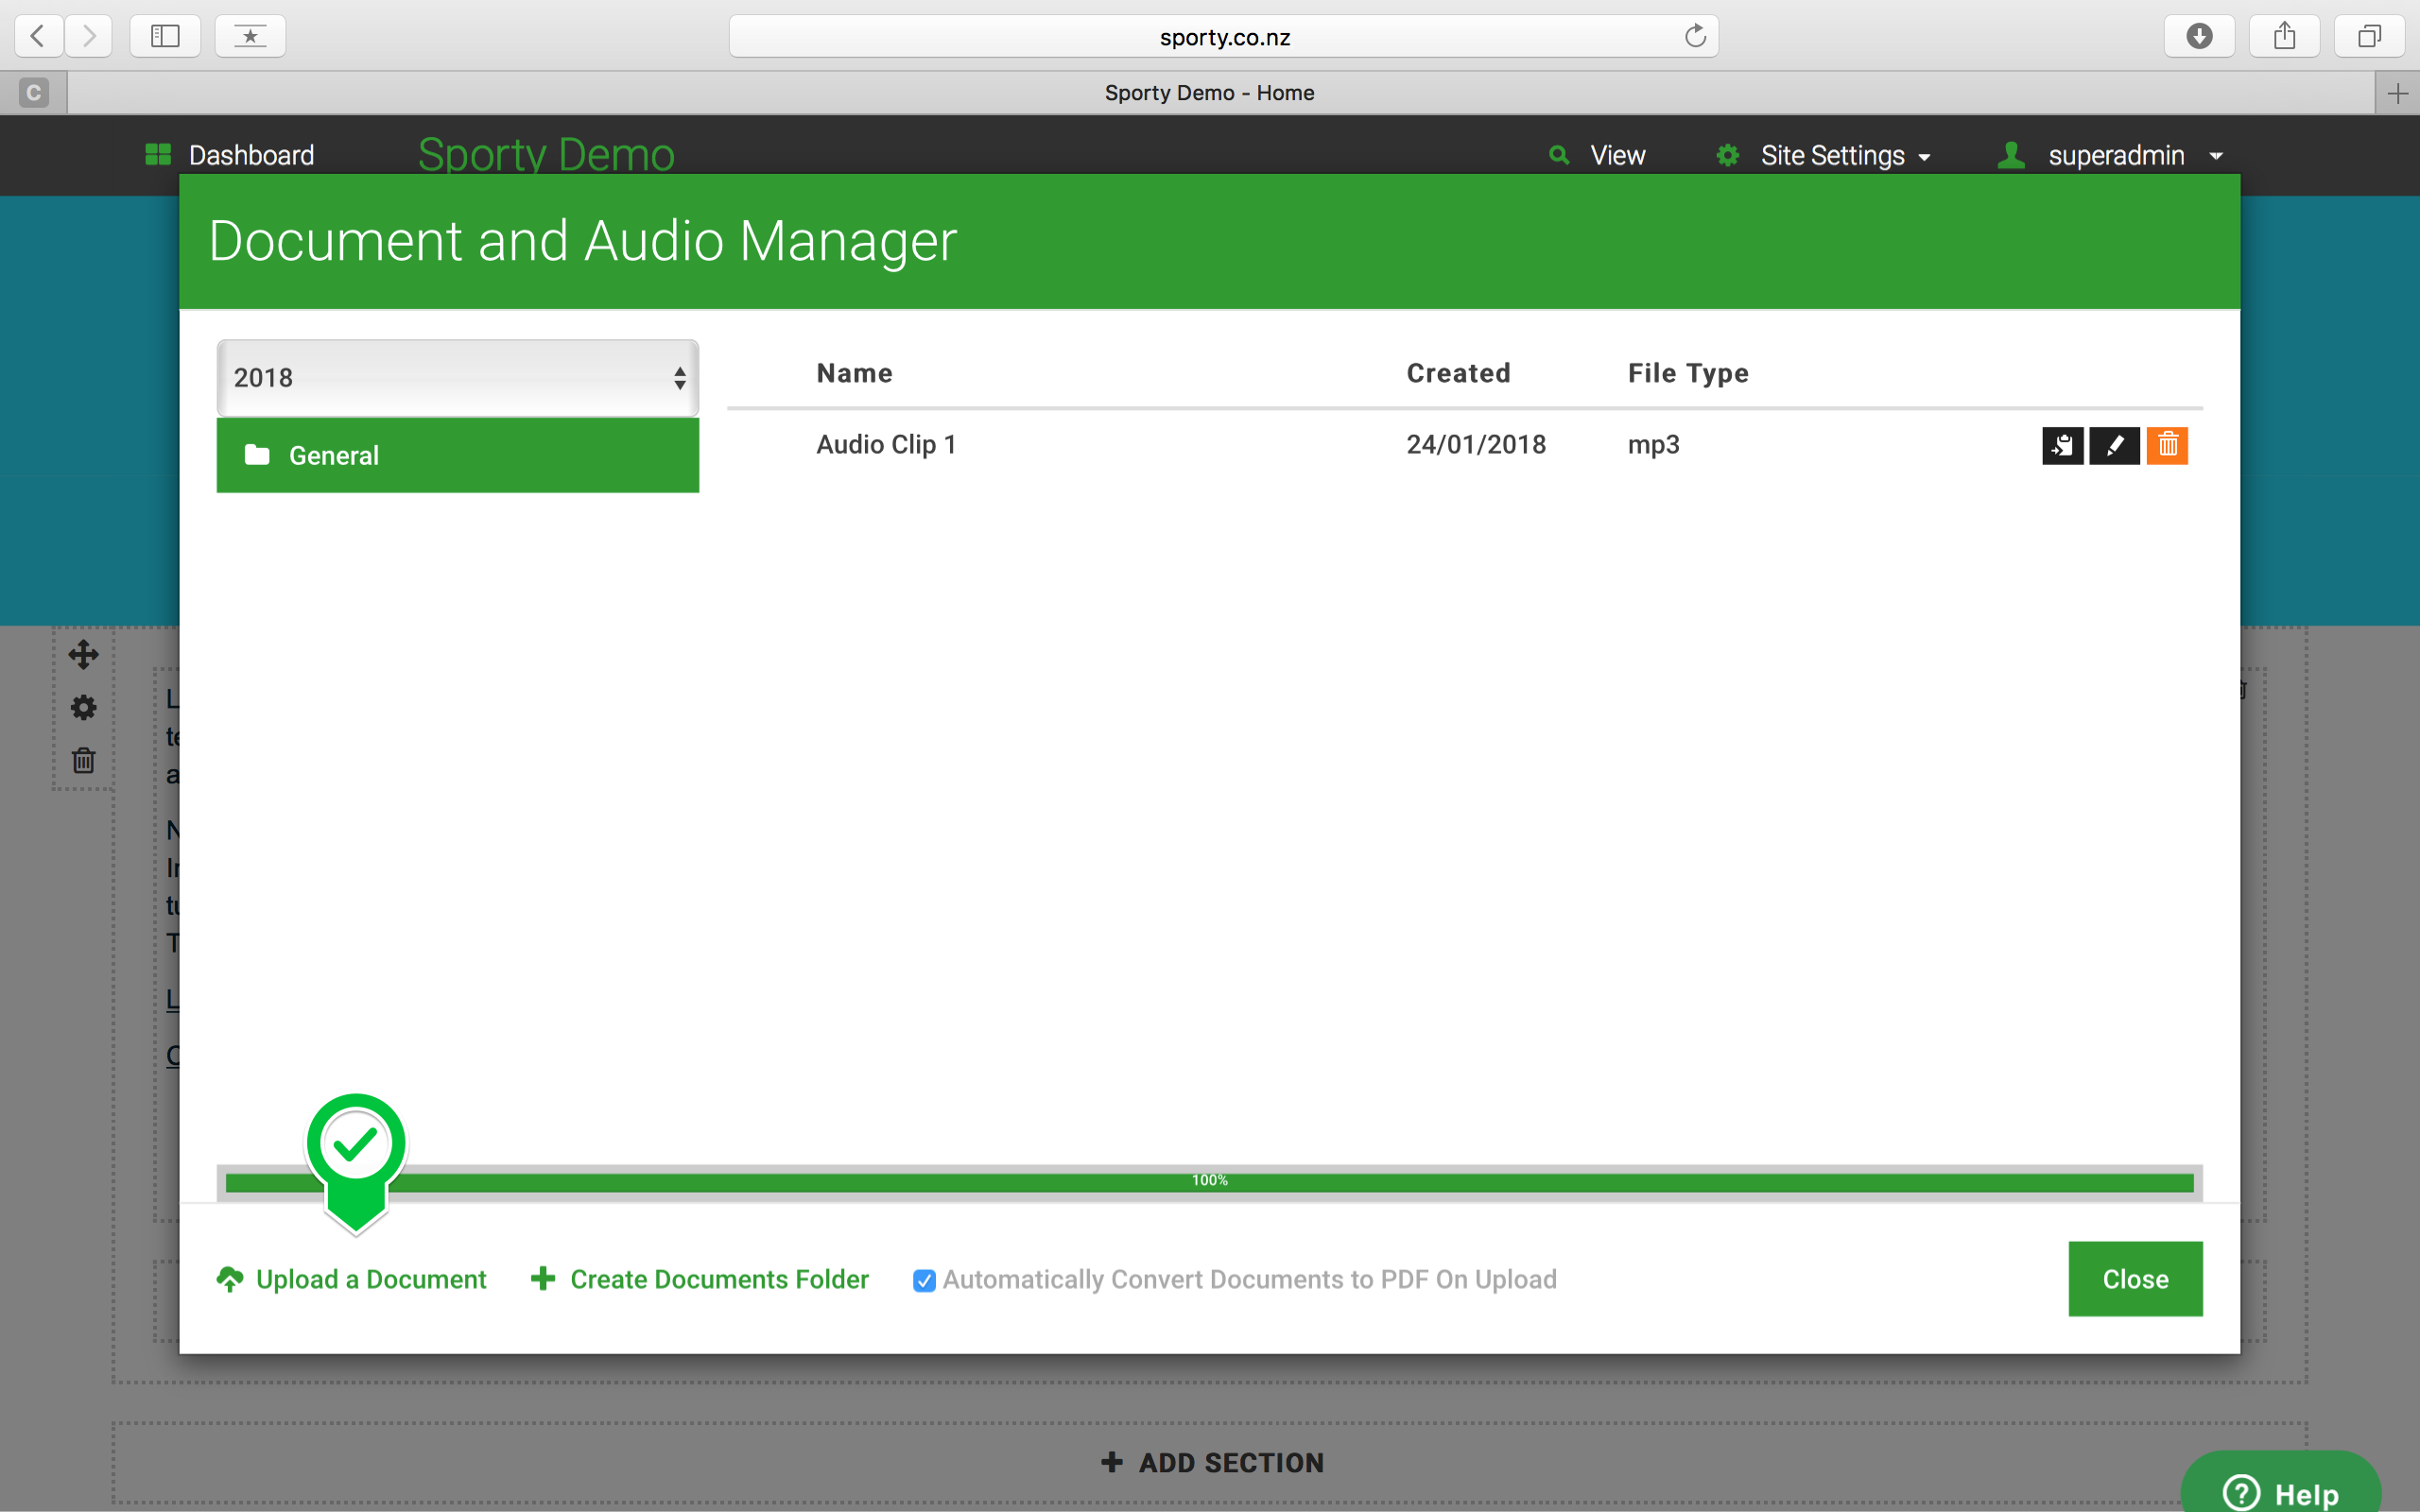Screen dimensions: 2420x1512
Task: Reload the page with the refresh icon
Action: tap(1694, 36)
